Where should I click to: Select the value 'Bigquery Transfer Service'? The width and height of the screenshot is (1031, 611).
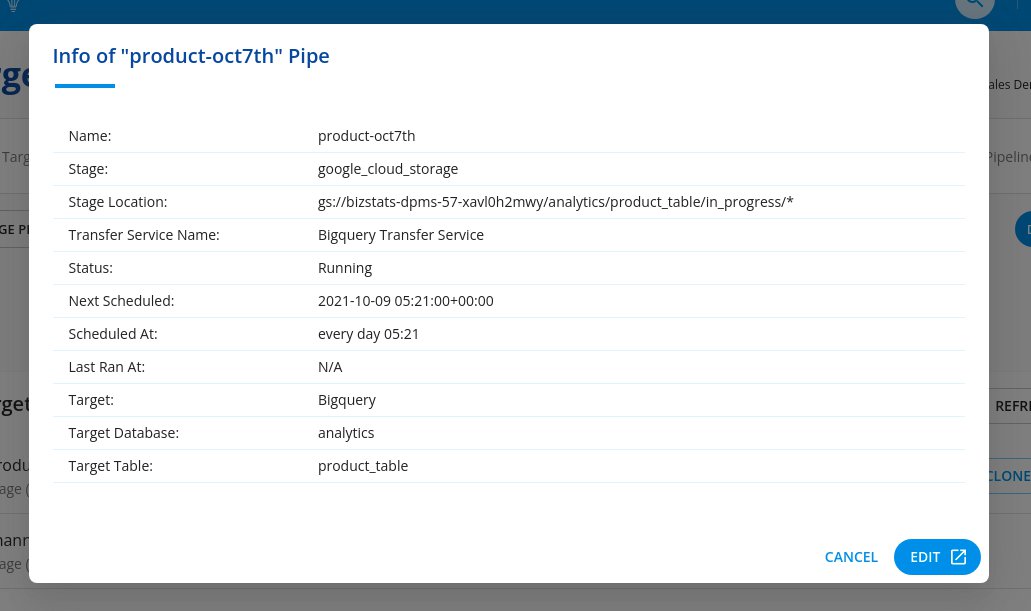(x=400, y=235)
